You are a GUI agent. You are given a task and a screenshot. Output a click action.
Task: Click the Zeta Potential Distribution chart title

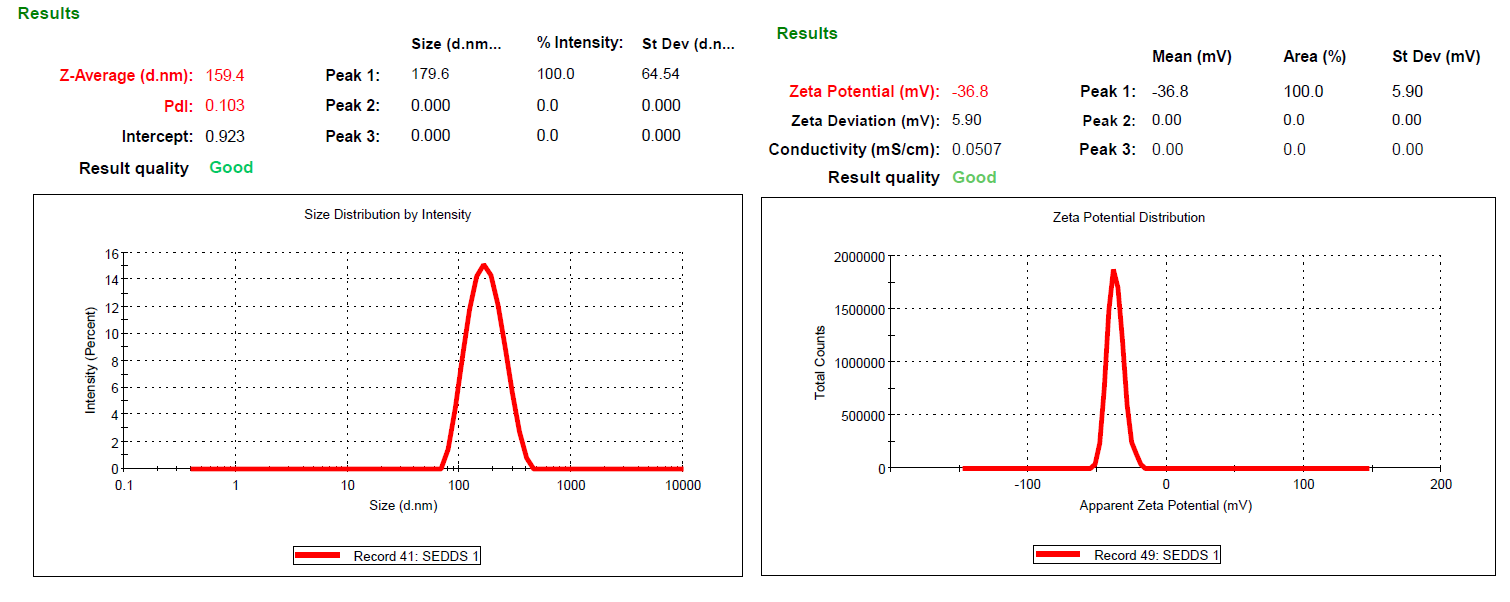coord(1129,217)
